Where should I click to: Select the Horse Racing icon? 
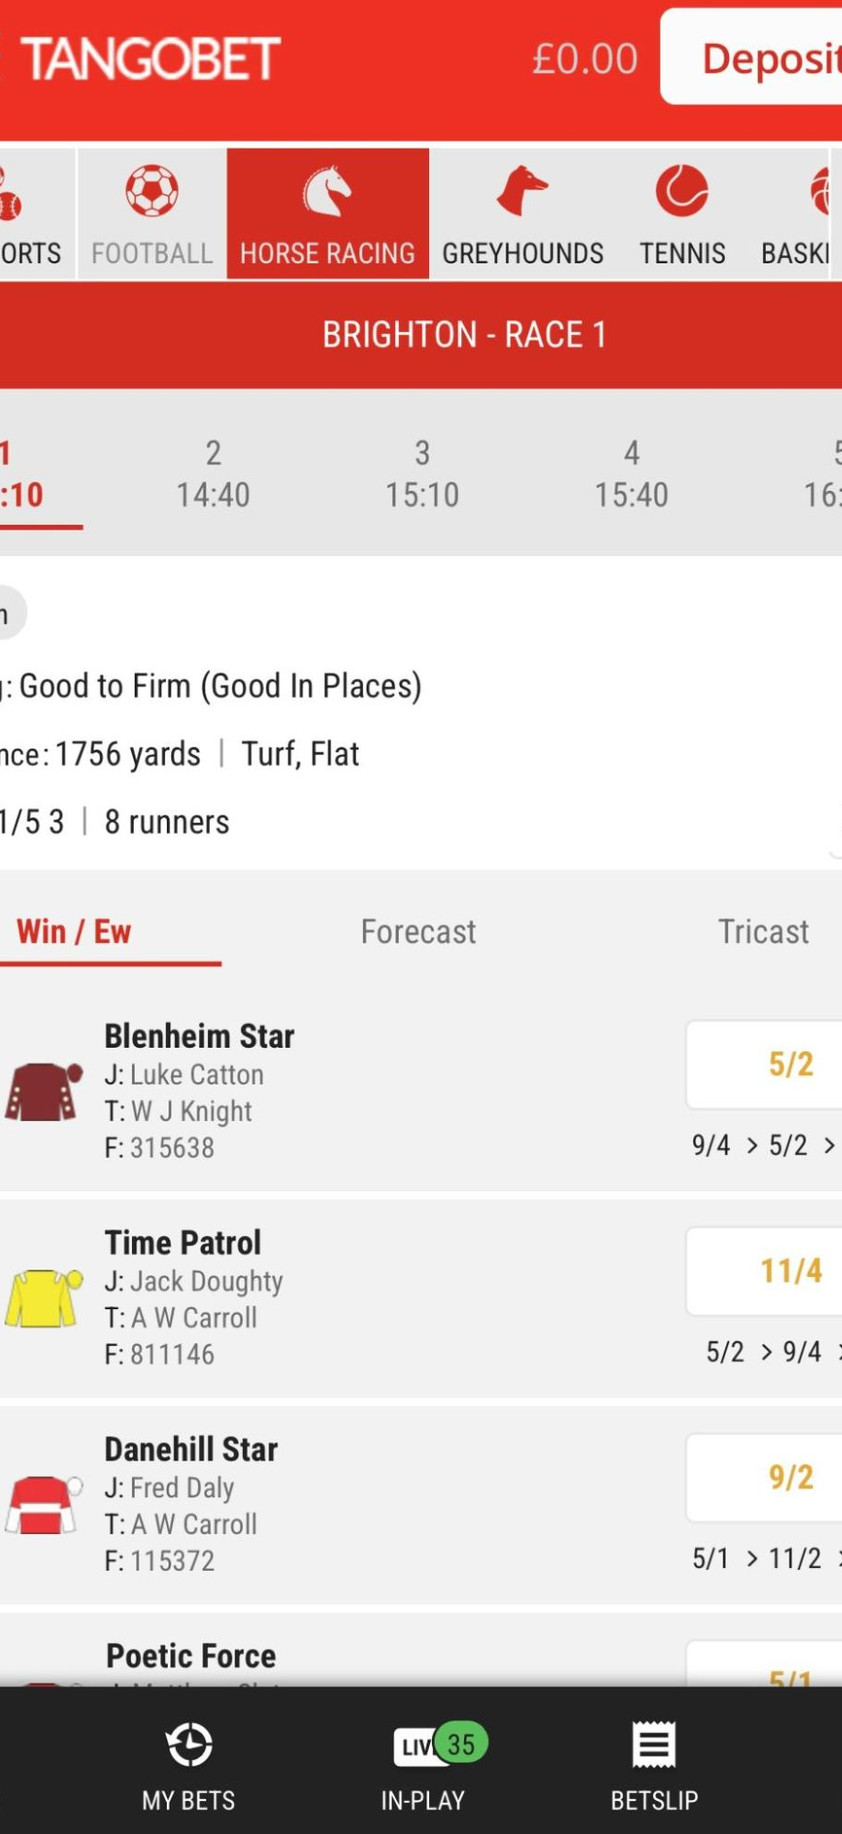click(x=327, y=191)
